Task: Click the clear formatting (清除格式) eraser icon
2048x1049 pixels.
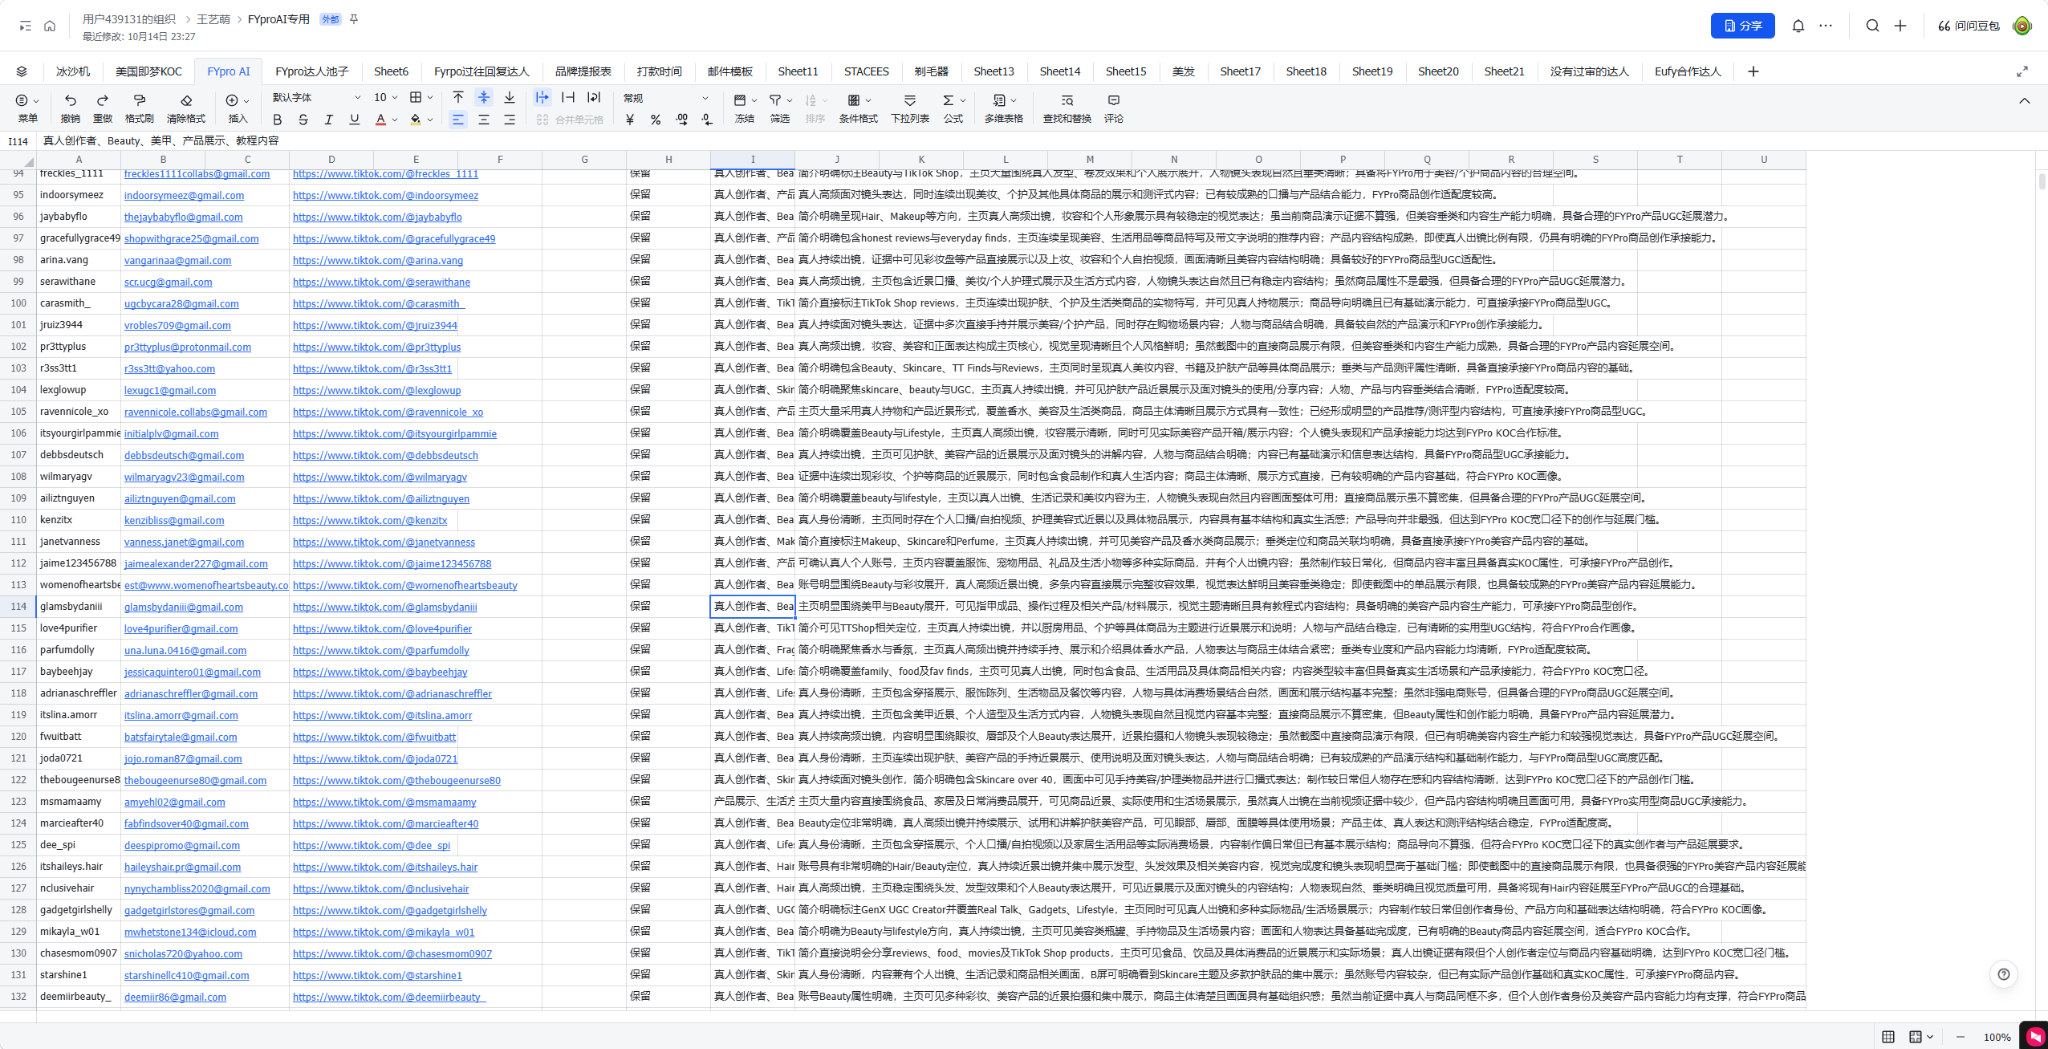Action: [186, 100]
